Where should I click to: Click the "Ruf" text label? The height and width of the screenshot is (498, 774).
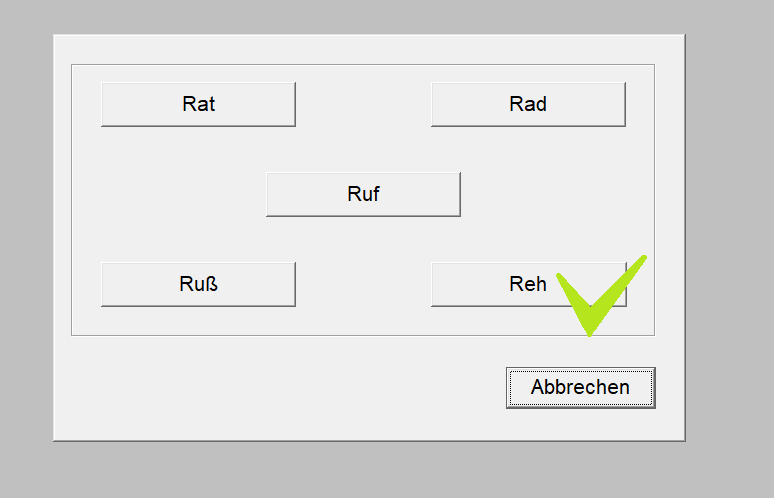(363, 194)
